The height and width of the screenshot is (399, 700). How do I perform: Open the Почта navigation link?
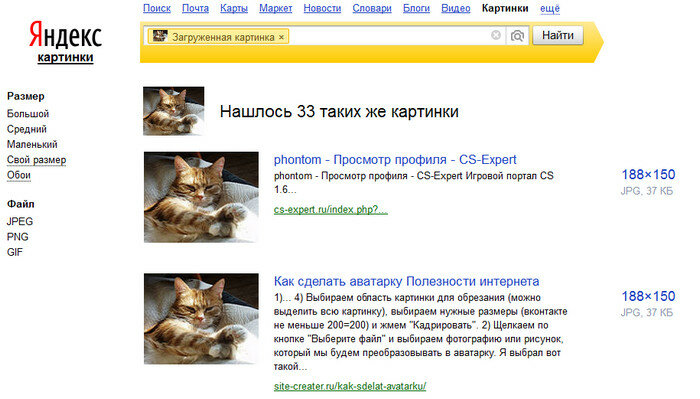pyautogui.click(x=195, y=8)
